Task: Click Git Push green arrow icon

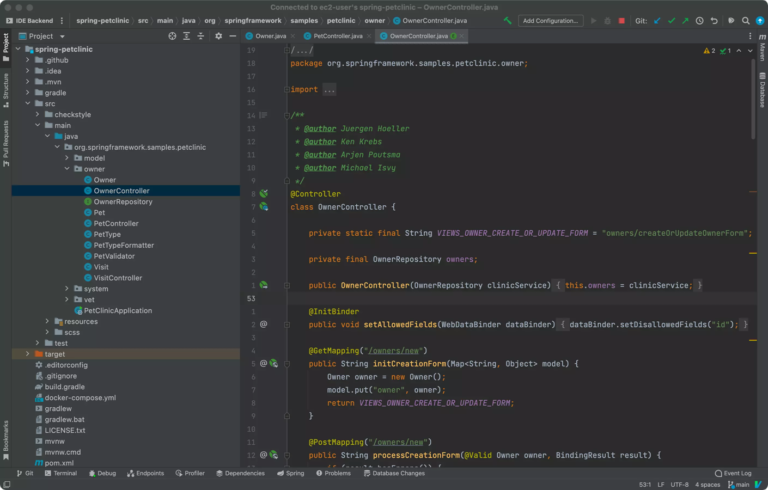Action: tap(685, 21)
